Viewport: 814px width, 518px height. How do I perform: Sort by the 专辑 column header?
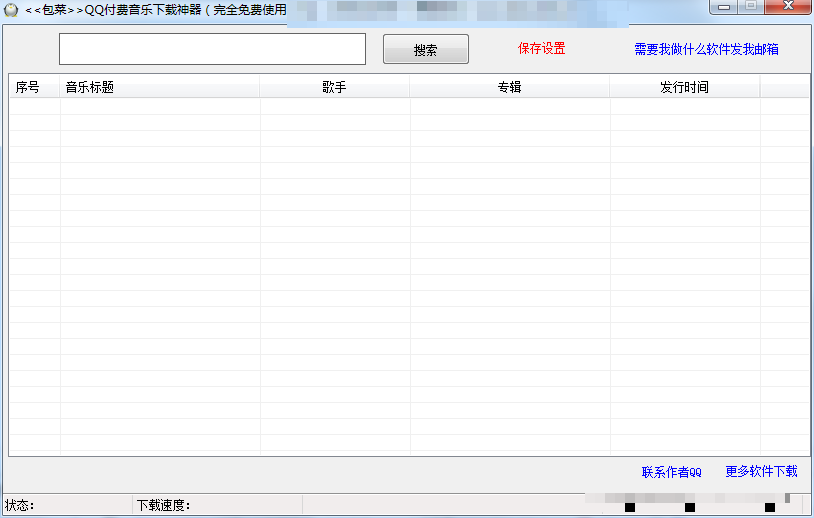[509, 87]
